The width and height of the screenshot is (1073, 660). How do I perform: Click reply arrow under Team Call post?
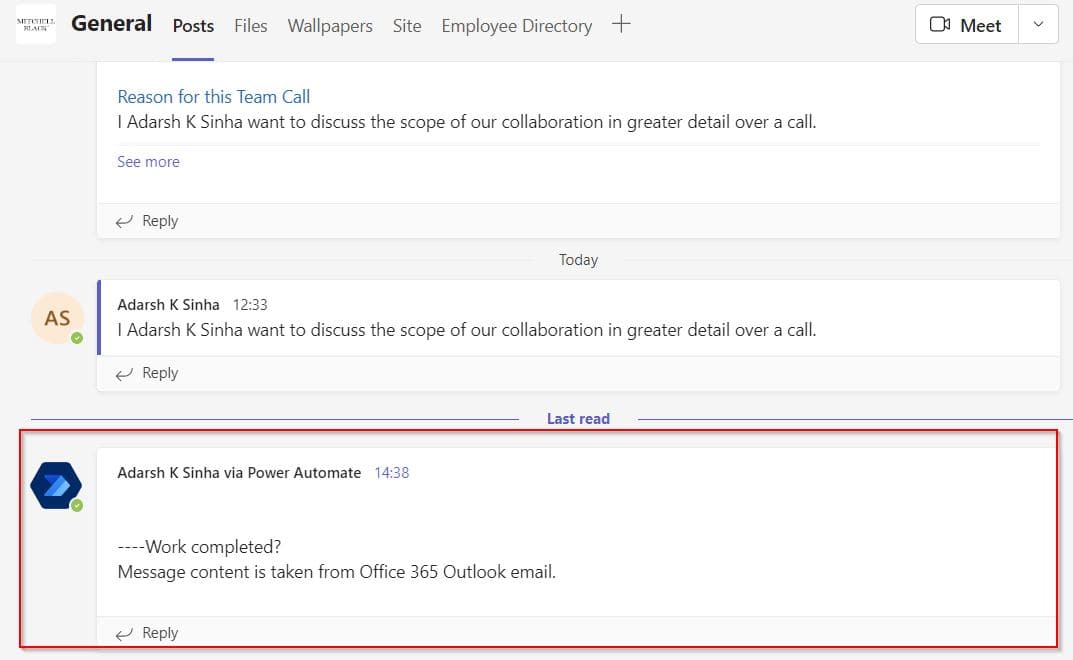[x=124, y=221]
